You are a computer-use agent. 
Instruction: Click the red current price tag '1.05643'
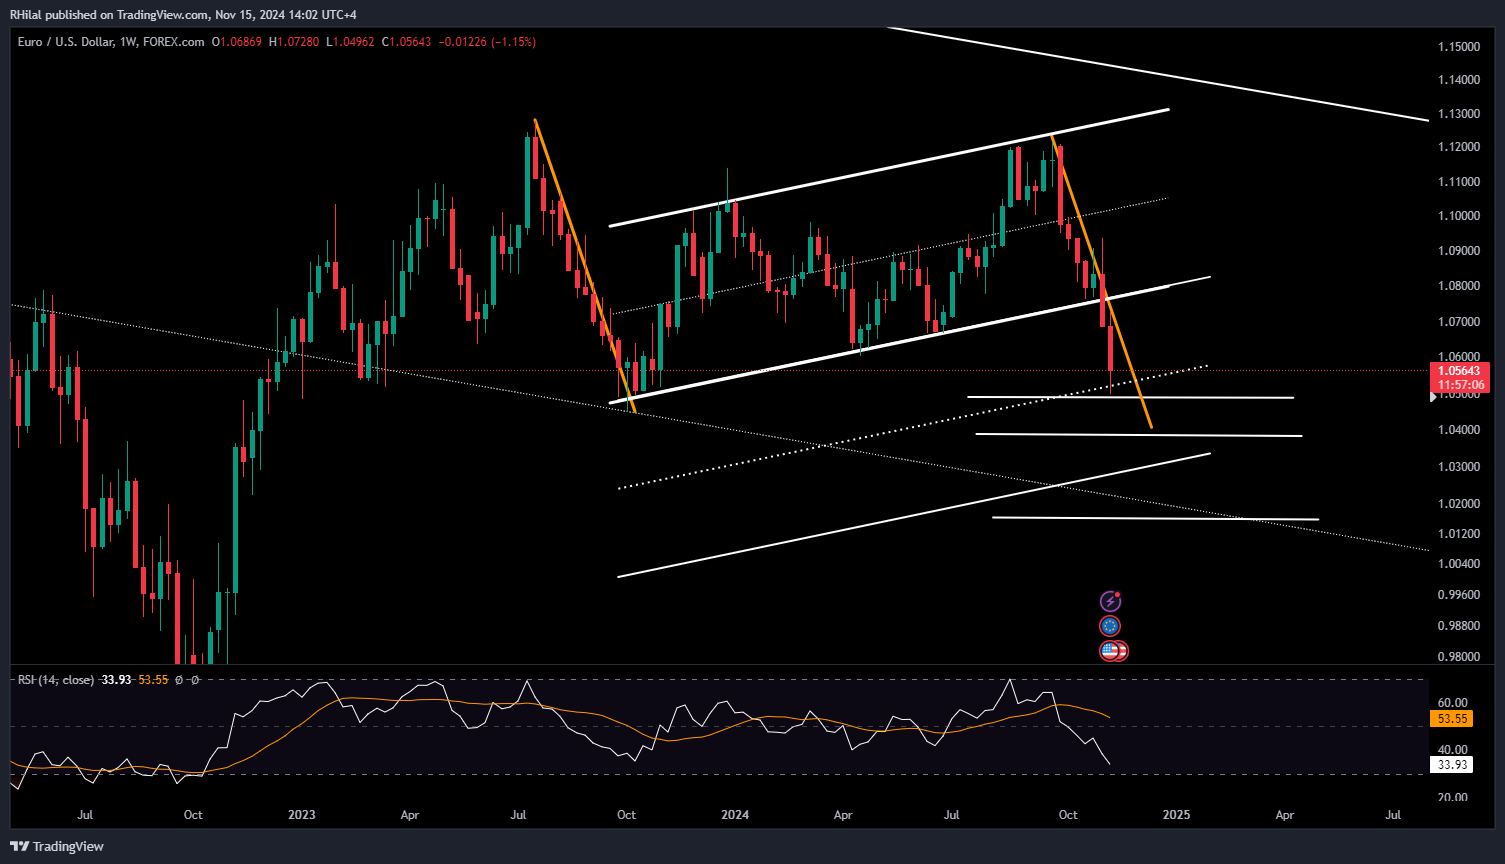click(x=1460, y=370)
